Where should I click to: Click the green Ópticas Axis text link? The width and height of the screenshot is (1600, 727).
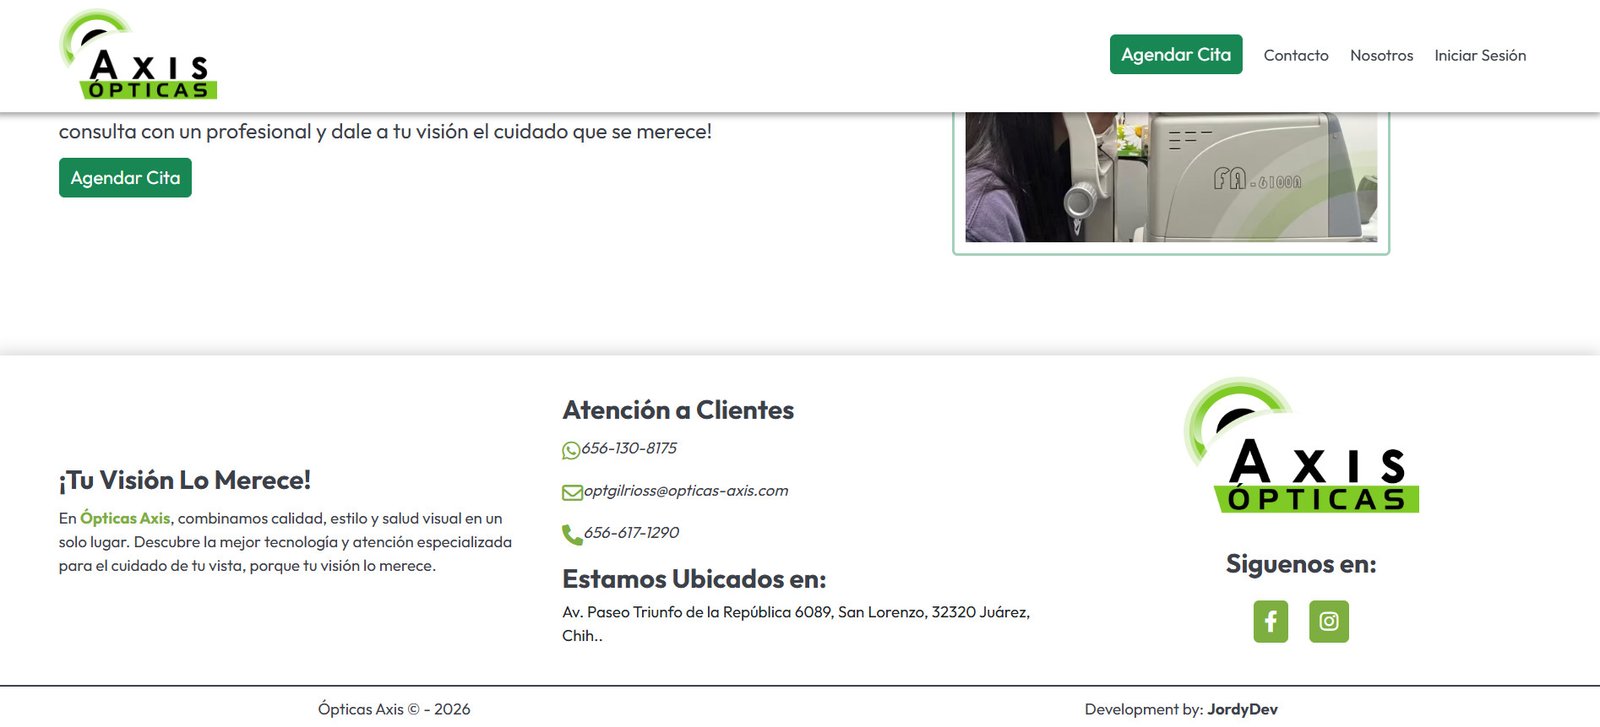point(125,519)
